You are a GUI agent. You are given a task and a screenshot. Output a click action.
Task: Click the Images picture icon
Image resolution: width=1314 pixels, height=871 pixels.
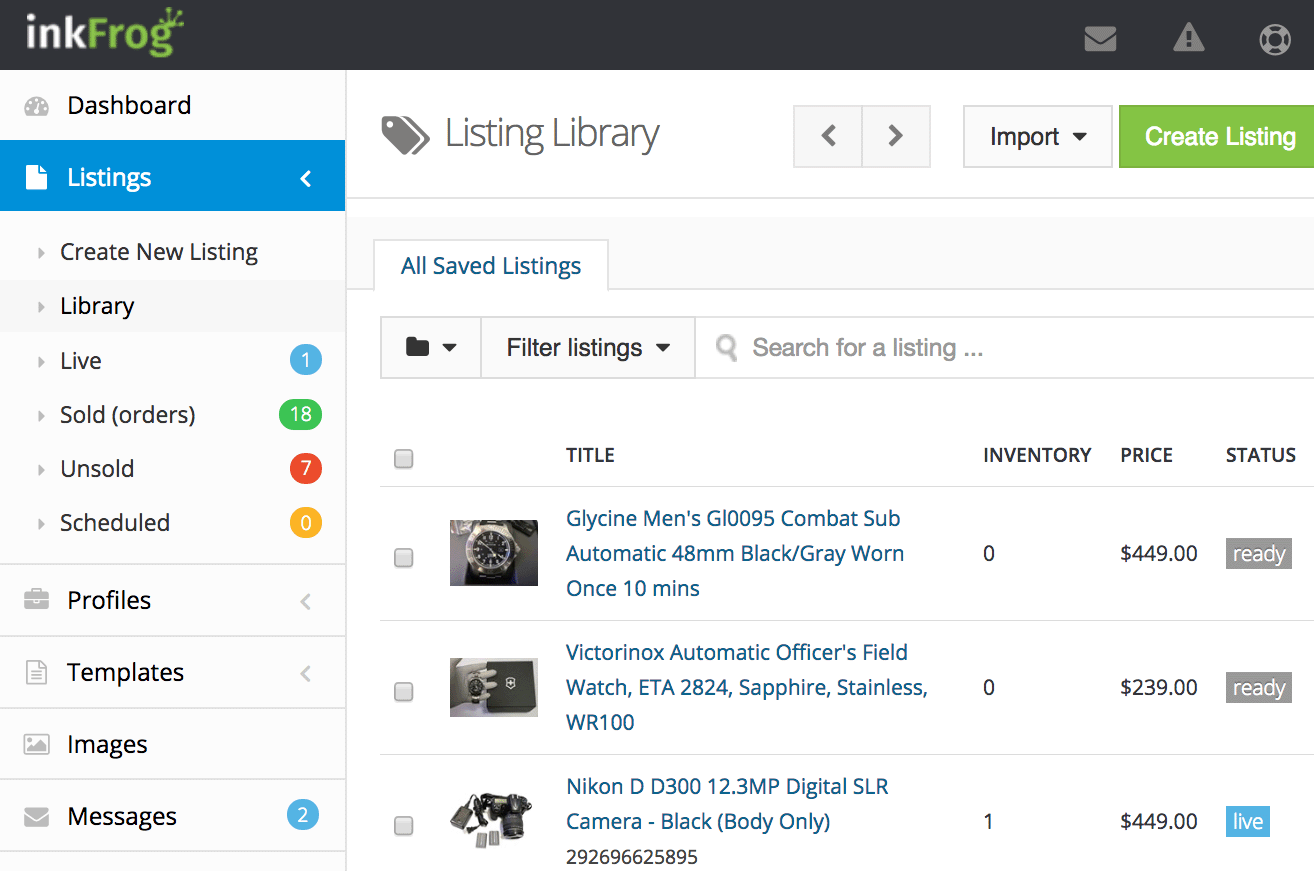coord(36,744)
